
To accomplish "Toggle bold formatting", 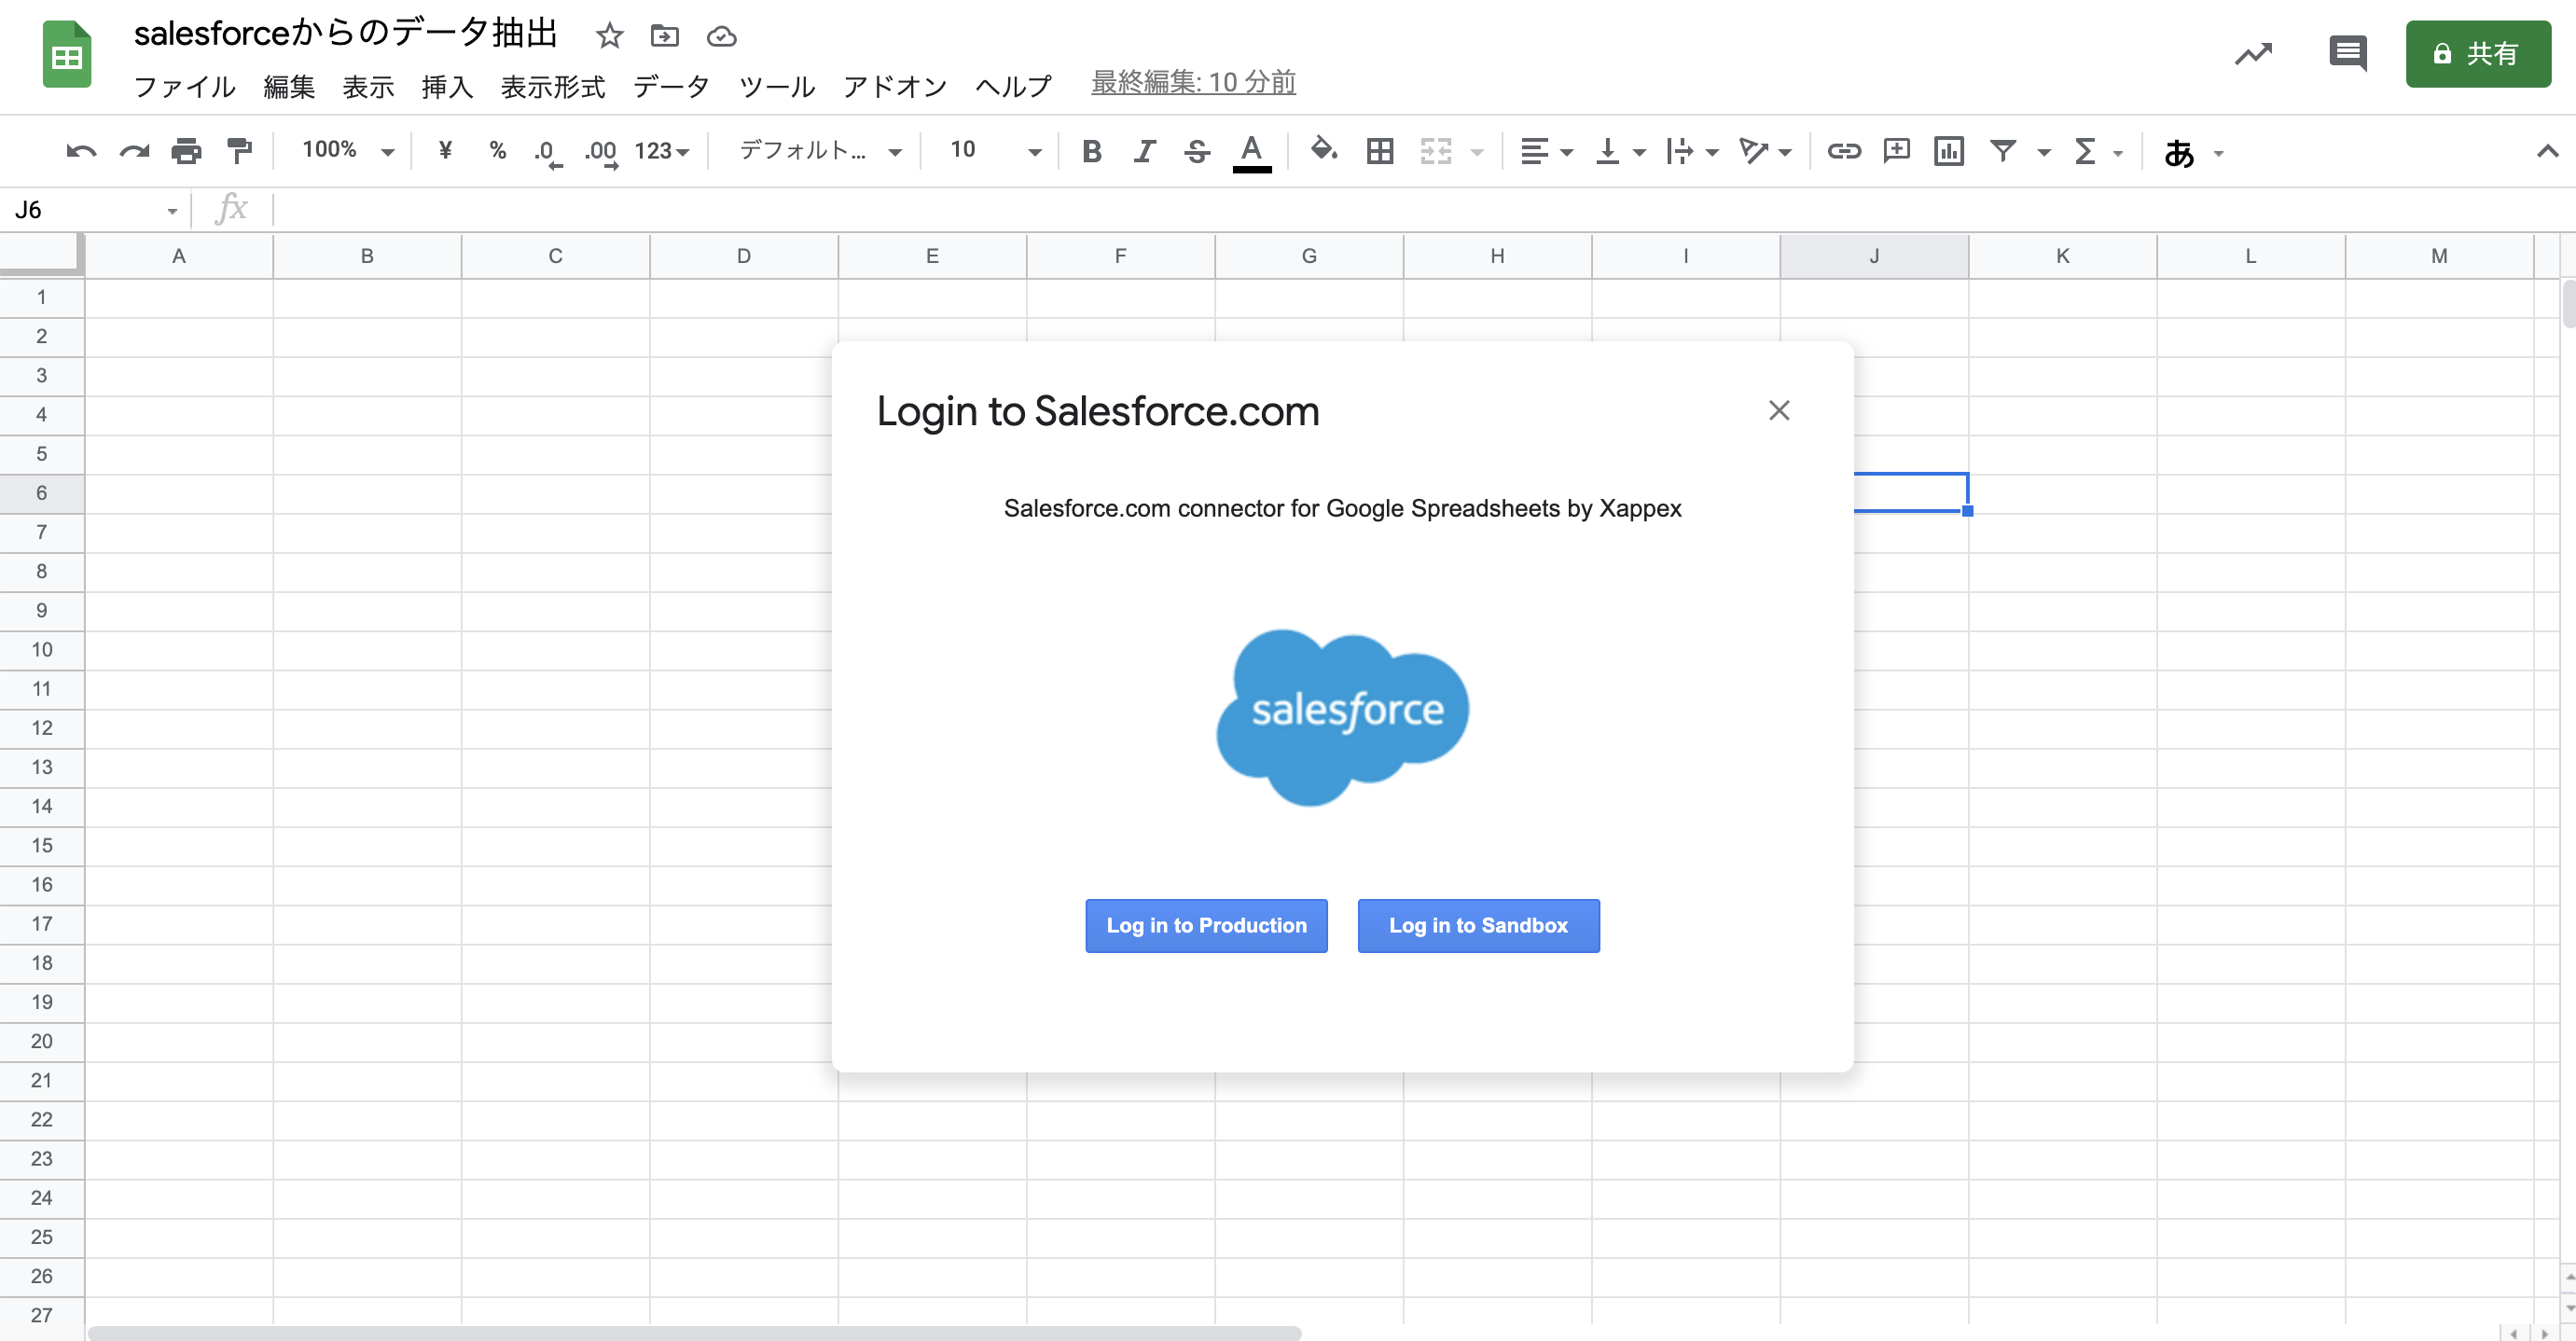I will pos(1091,151).
